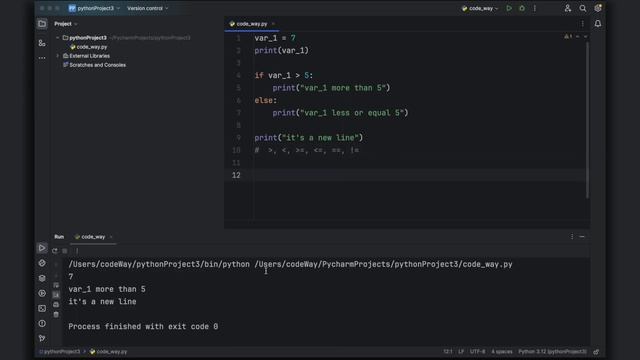Open the Python Packages tool window icon

click(42, 278)
